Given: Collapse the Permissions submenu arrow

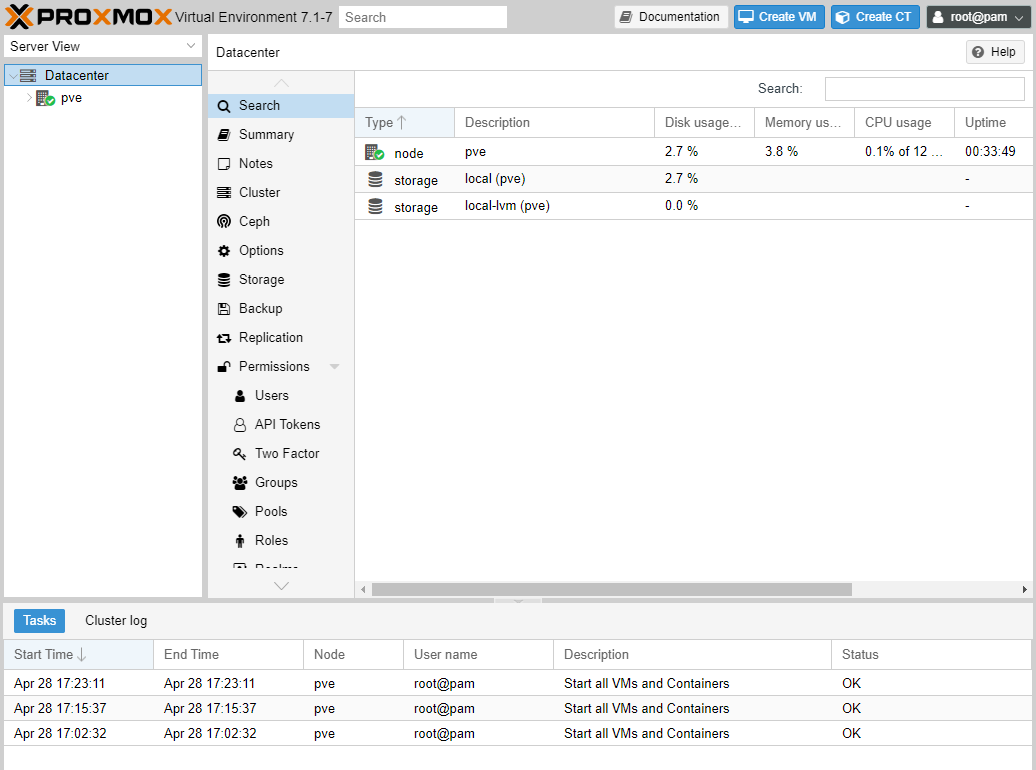Looking at the screenshot, I should [x=334, y=367].
